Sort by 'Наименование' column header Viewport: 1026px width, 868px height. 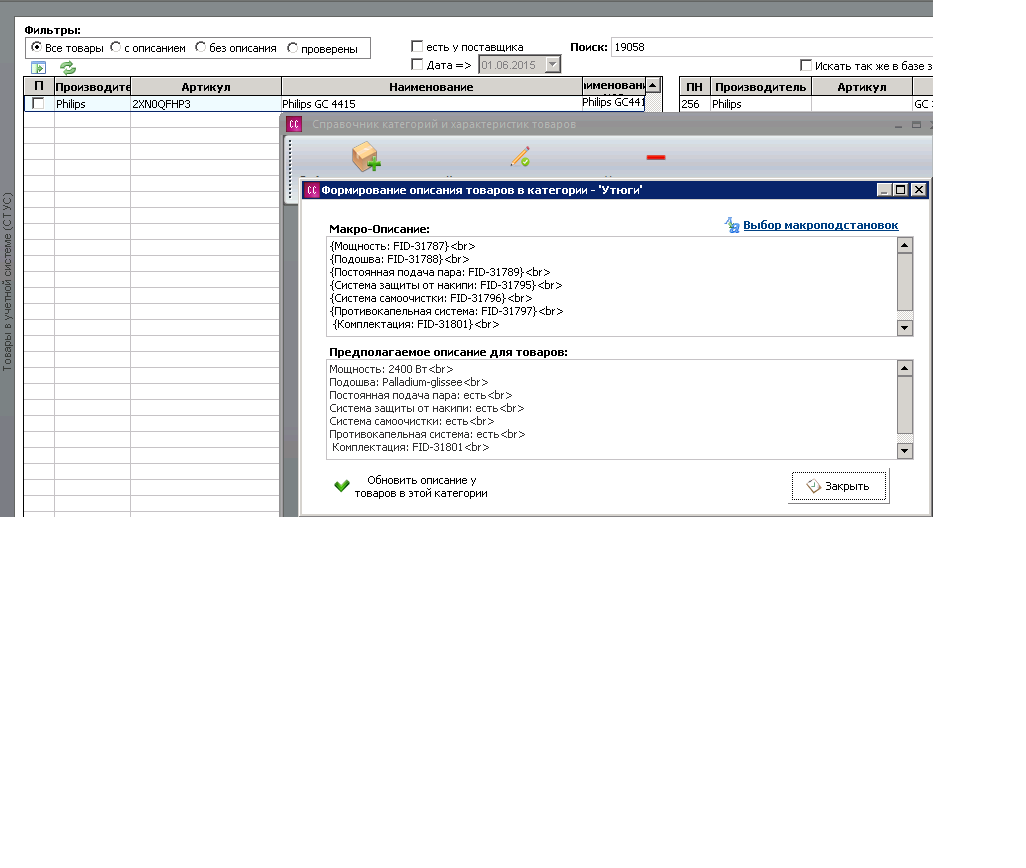click(x=431, y=86)
